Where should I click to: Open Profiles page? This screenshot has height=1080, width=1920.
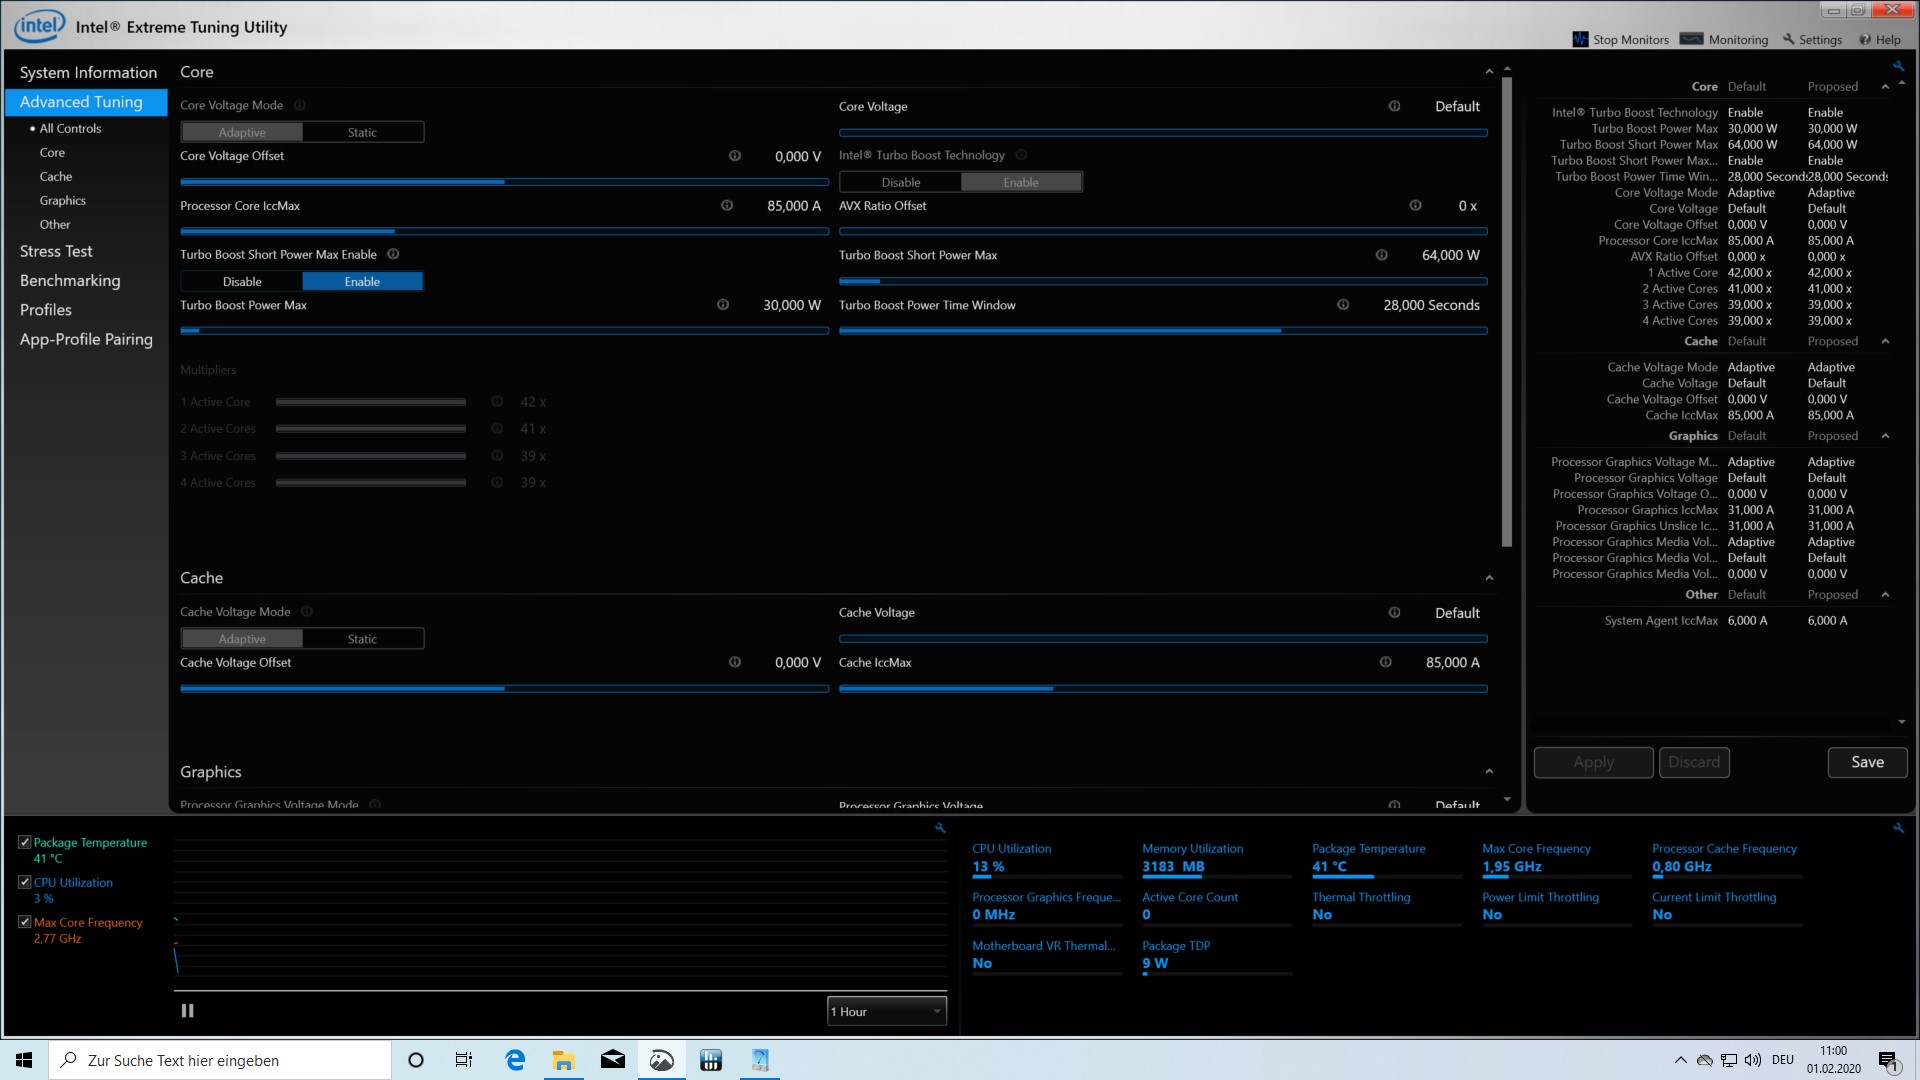[46, 310]
